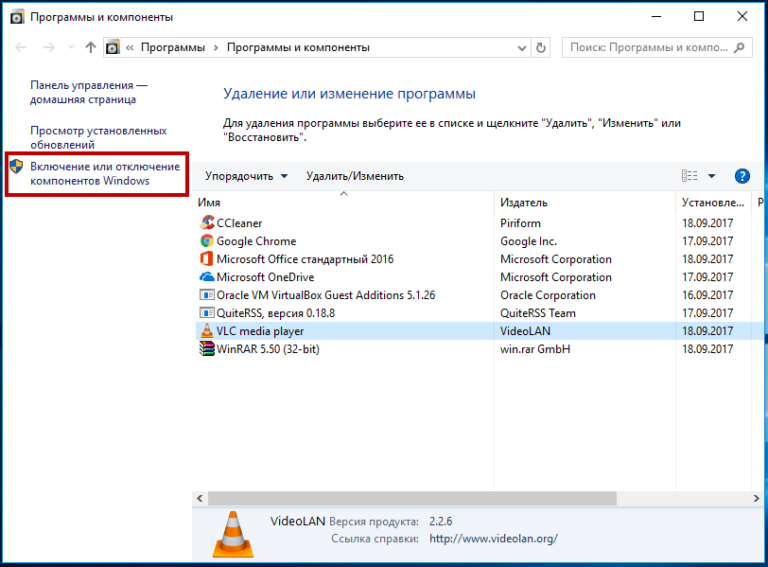
Task: Open Включение или отключение компонентов Windows
Action: click(105, 173)
